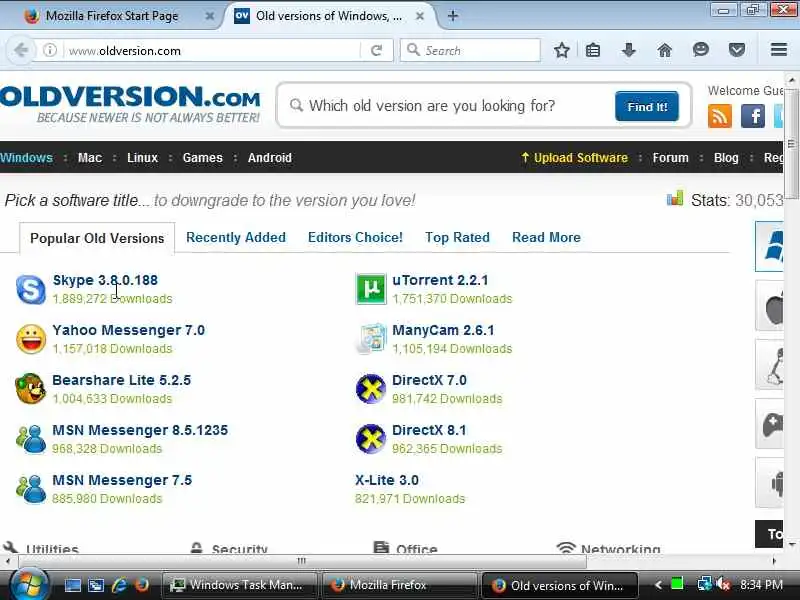Screen dimensions: 800x600
Task: Open the X-Lite 3.0 link
Action: 387,480
